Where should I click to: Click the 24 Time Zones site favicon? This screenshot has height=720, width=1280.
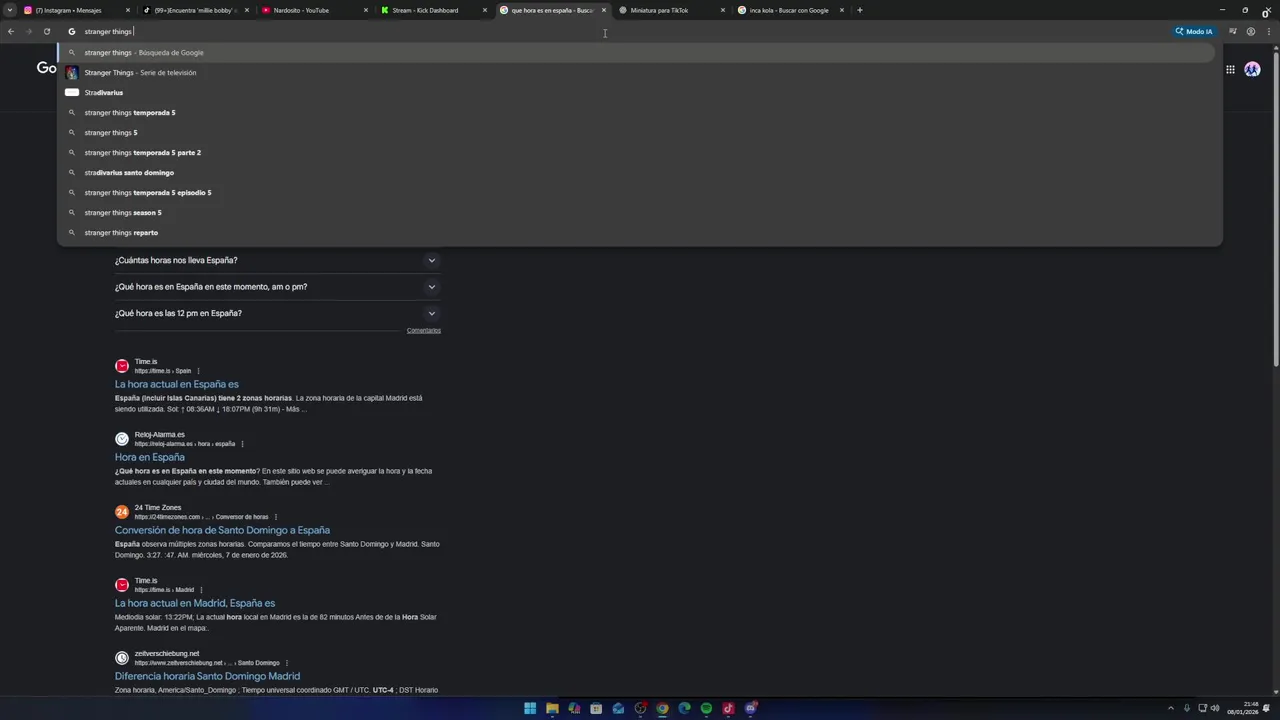[122, 512]
